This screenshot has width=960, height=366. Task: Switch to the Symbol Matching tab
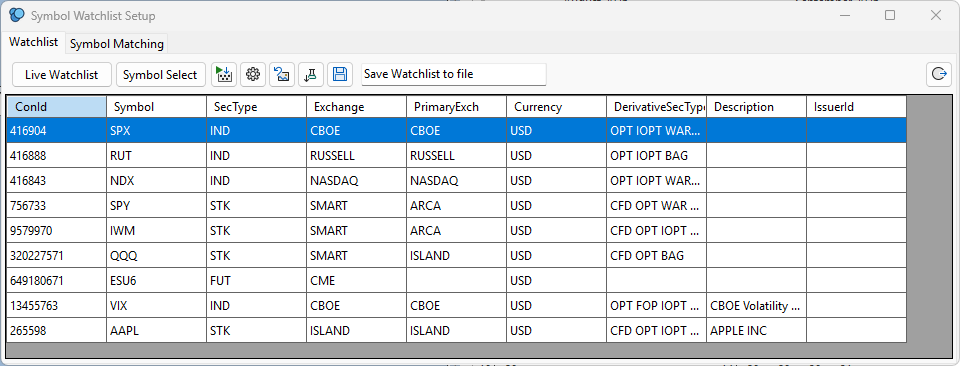point(116,44)
